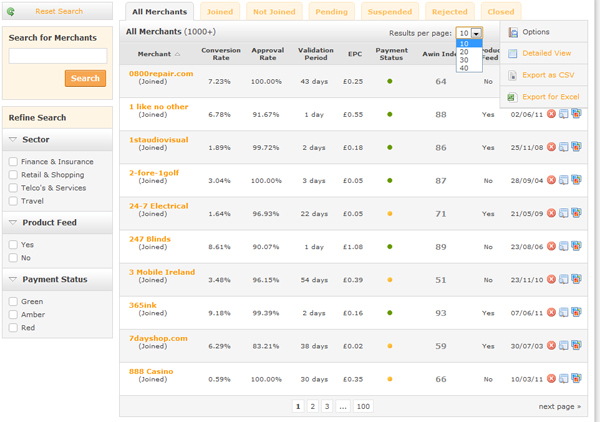Jump to page 100 of results

click(x=363, y=406)
